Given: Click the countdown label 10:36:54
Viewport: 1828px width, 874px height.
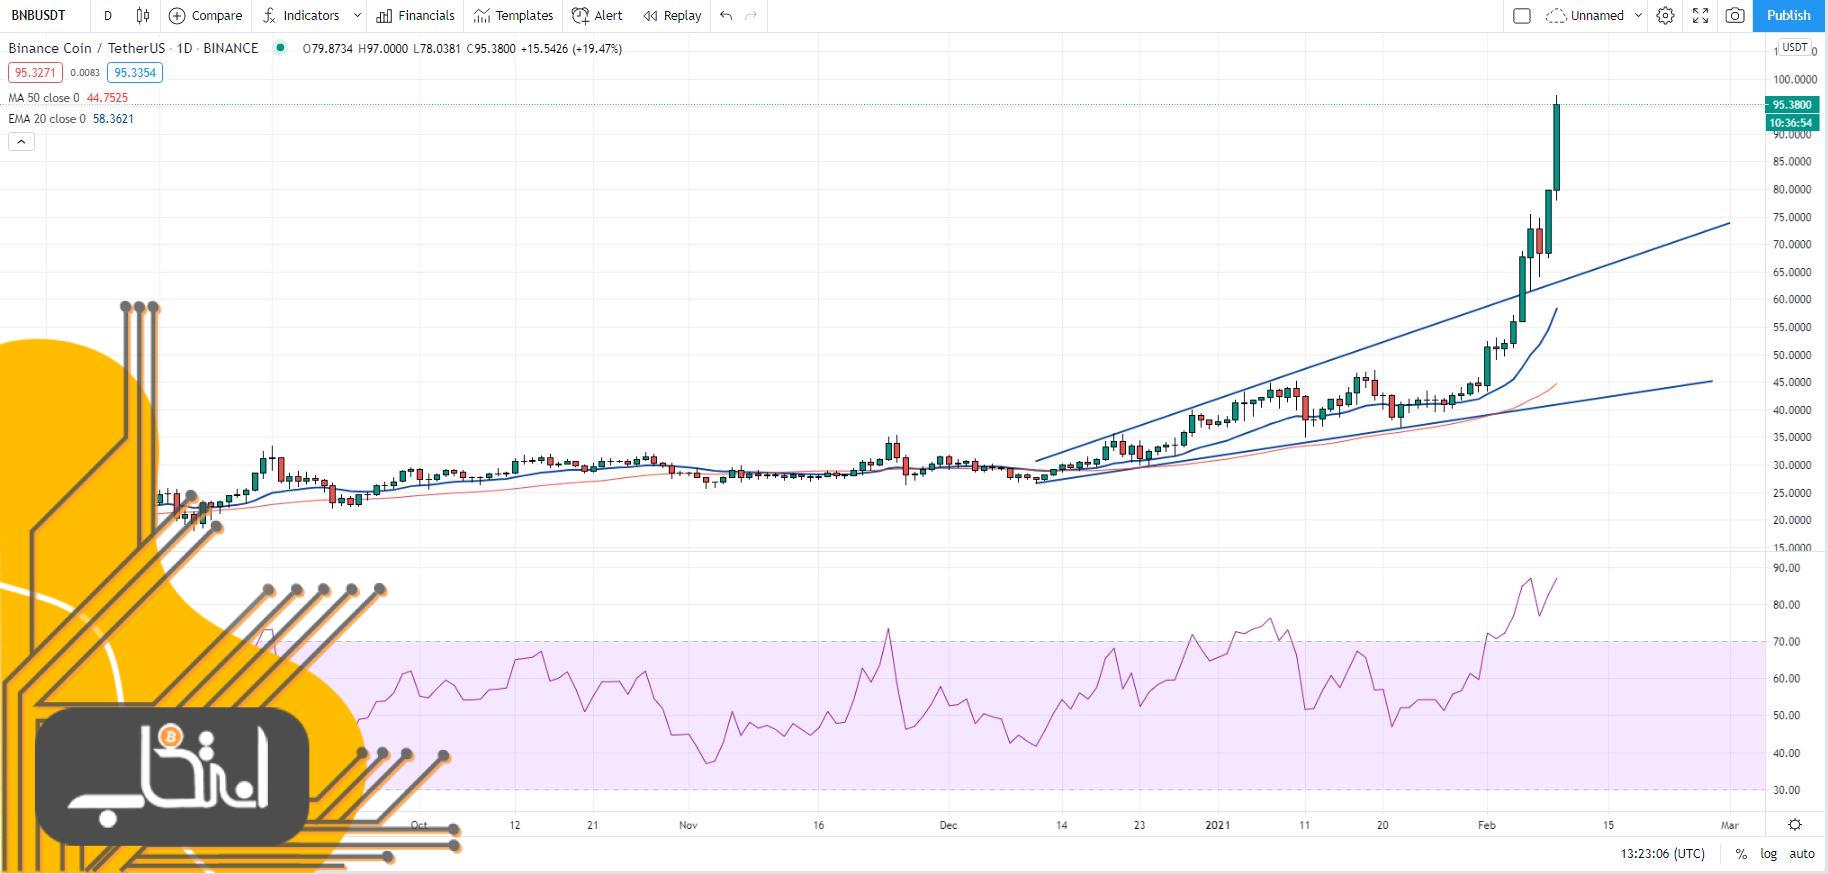Looking at the screenshot, I should [1792, 123].
